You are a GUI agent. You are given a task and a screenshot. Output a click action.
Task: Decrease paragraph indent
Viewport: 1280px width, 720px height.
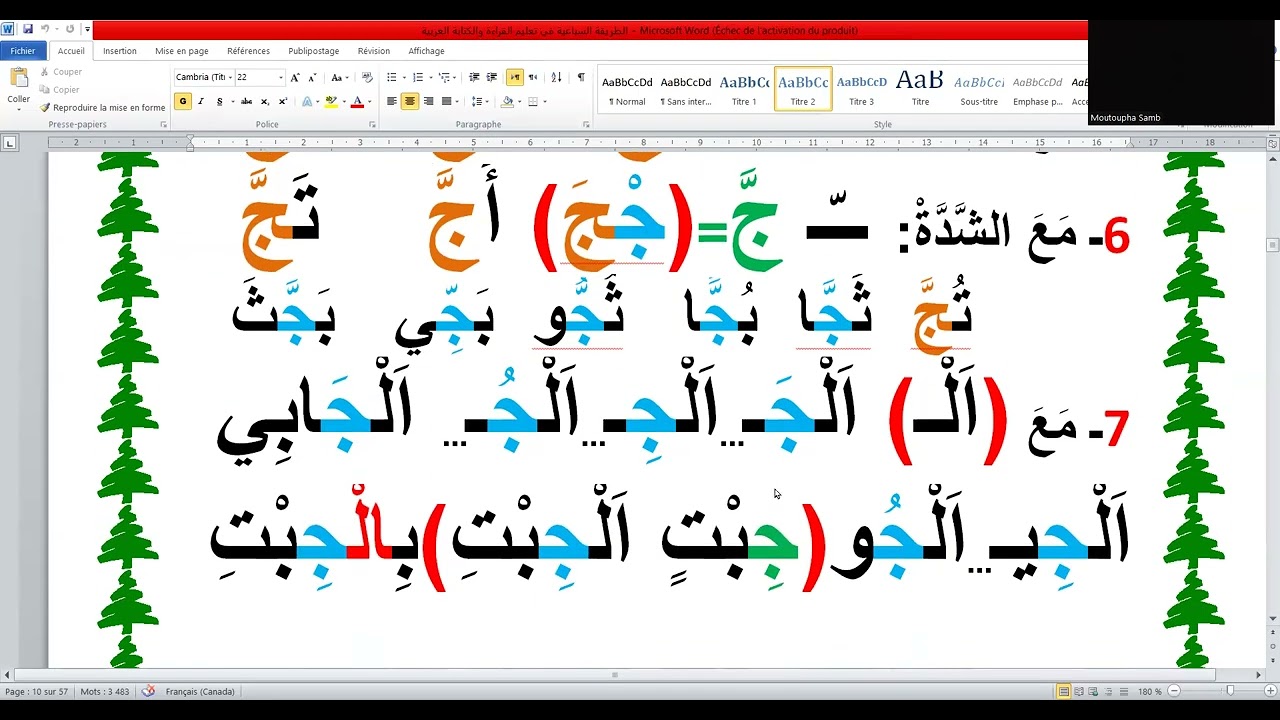[474, 77]
